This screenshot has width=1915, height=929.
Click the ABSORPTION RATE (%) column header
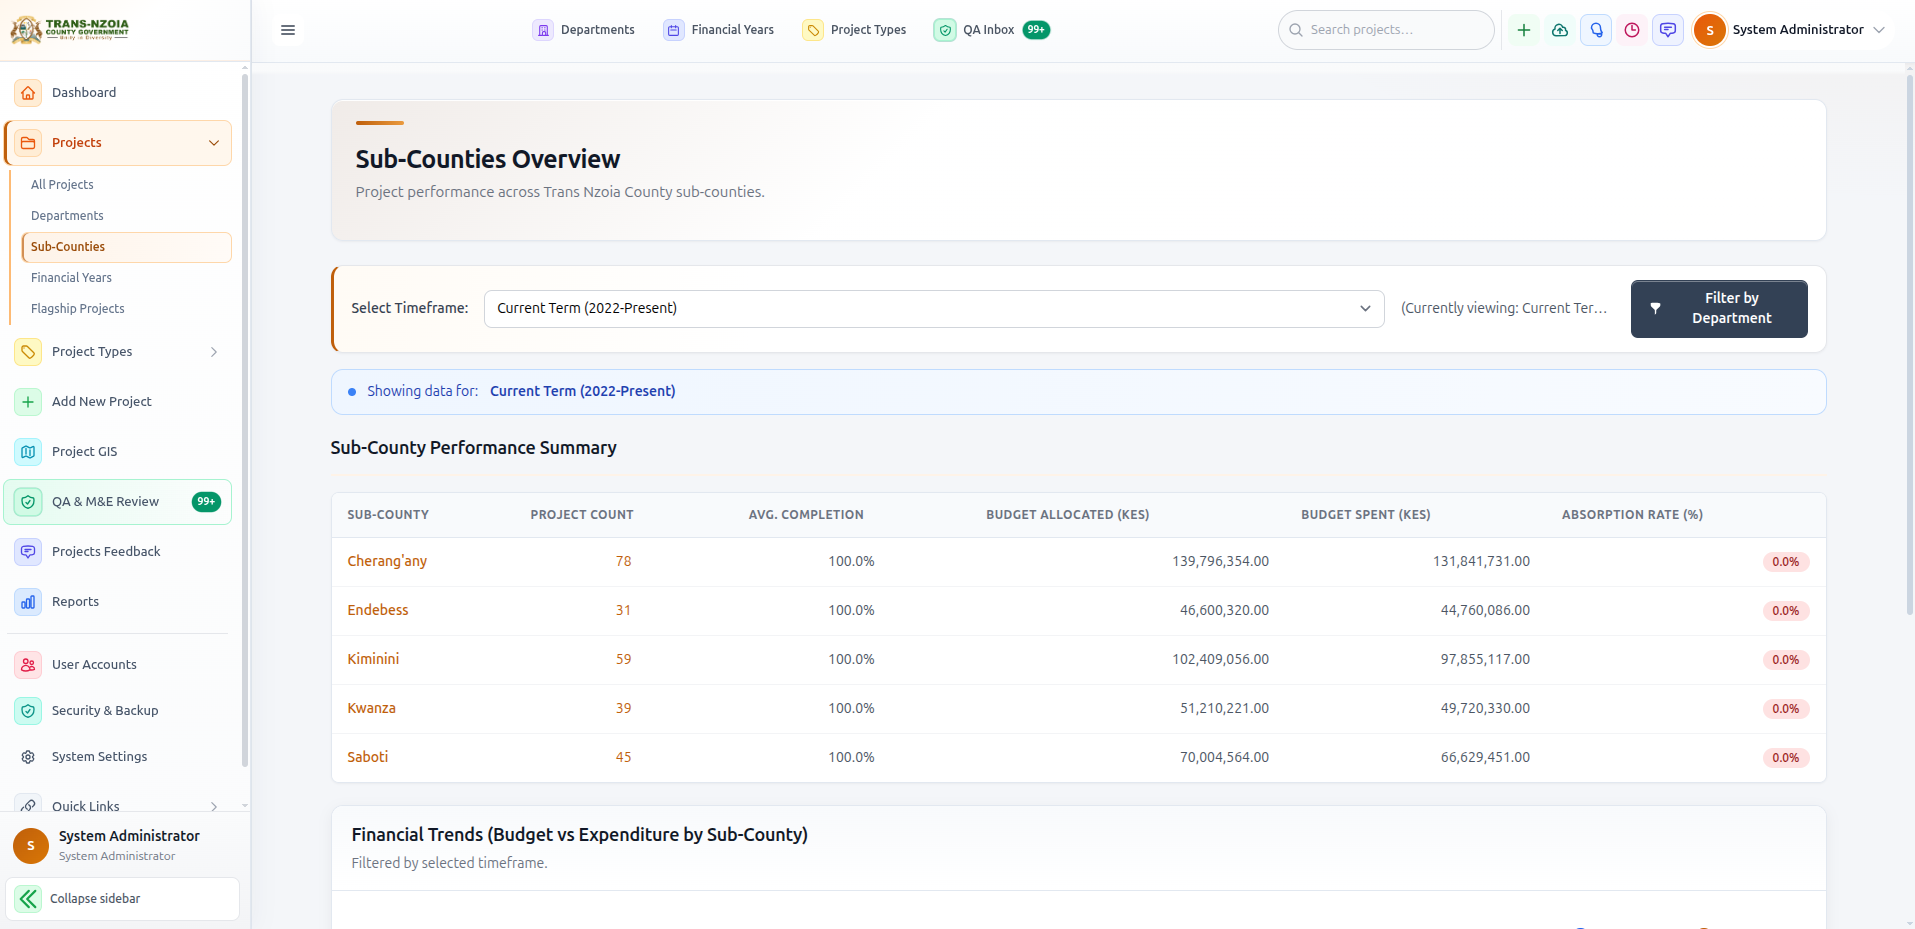[1632, 515]
